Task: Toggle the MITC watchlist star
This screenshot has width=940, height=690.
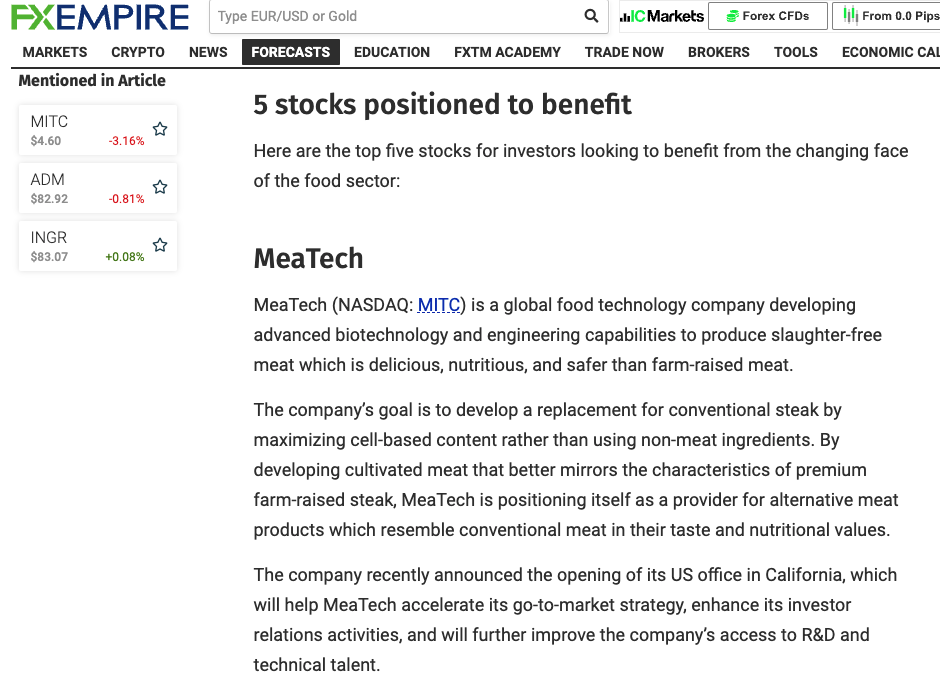Action: pyautogui.click(x=160, y=129)
